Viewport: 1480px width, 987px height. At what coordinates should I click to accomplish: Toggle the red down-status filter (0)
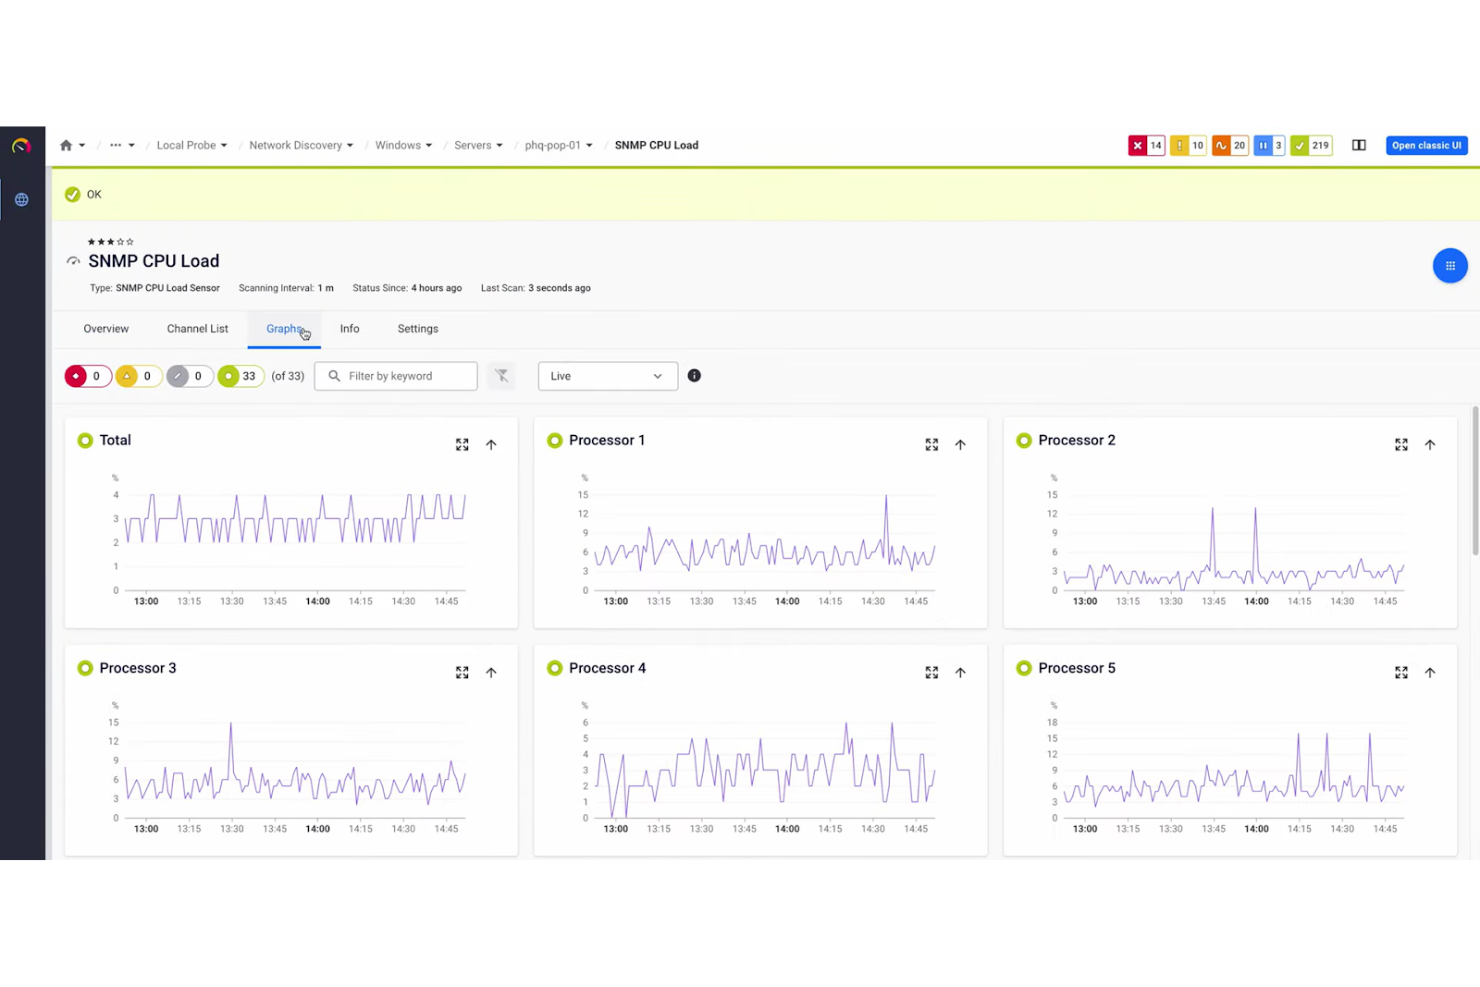pos(87,376)
